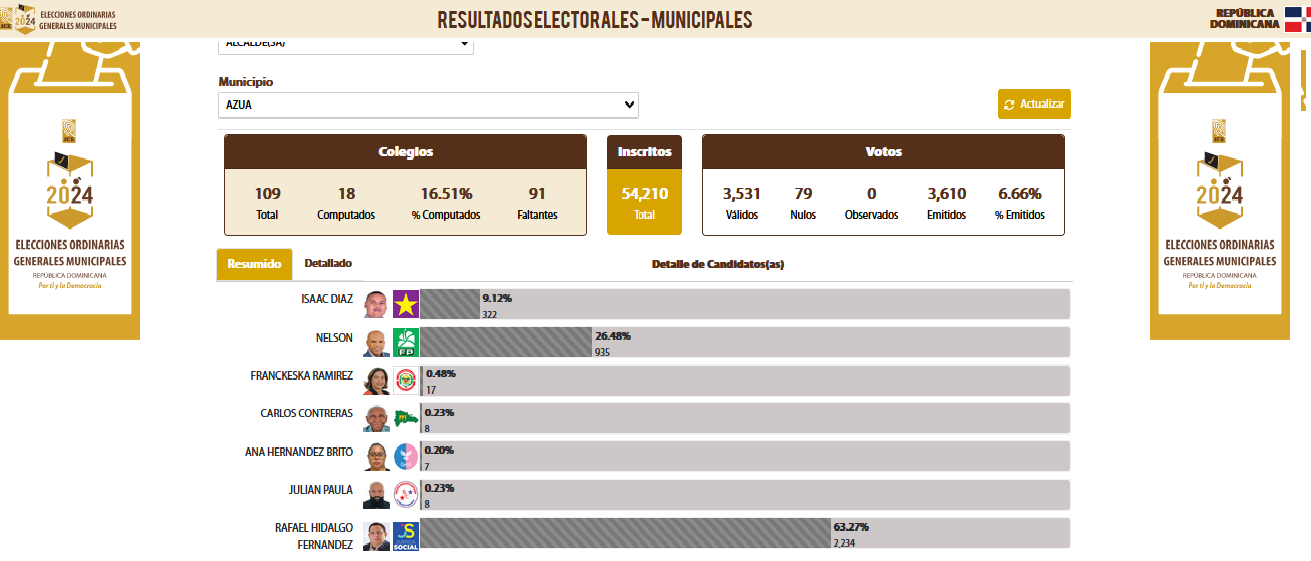Click Julian Paula's party logo icon
Screen dimensions: 1311x561
pos(405,495)
